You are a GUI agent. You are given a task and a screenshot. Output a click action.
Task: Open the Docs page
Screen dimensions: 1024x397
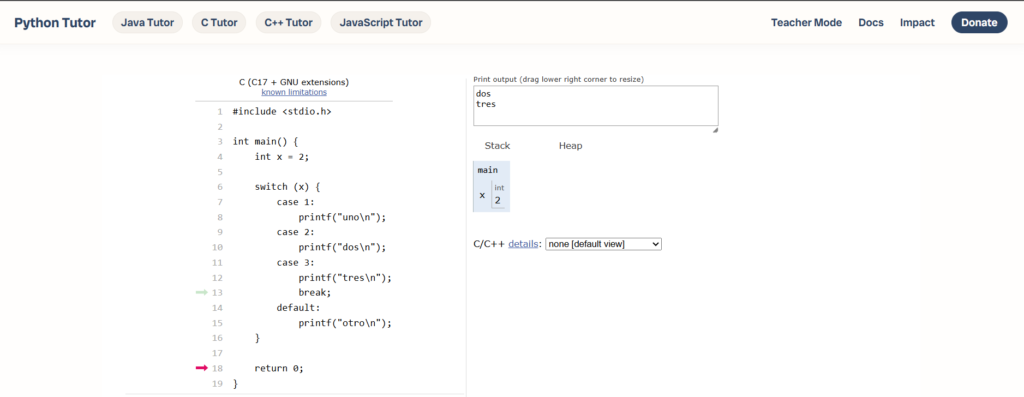871,23
